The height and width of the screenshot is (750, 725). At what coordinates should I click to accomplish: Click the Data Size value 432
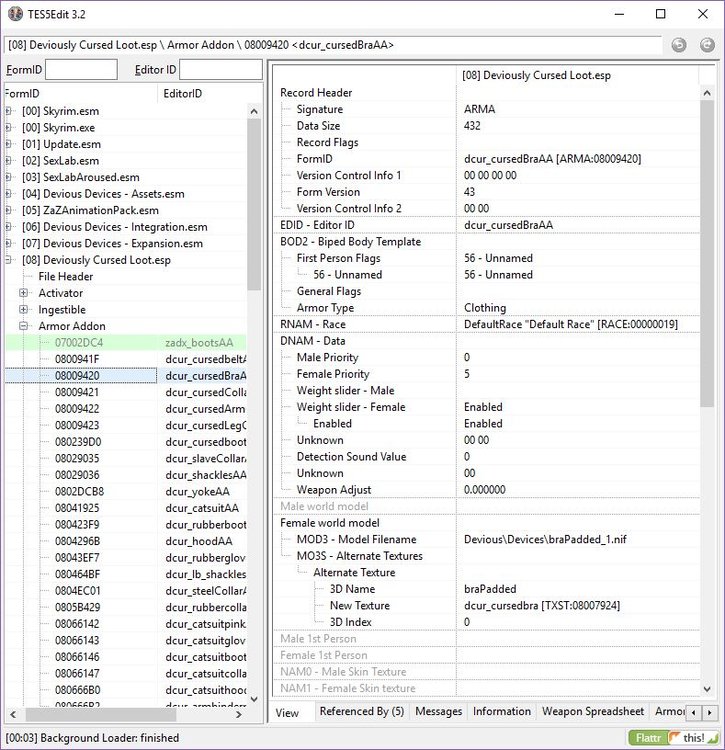[x=472, y=126]
